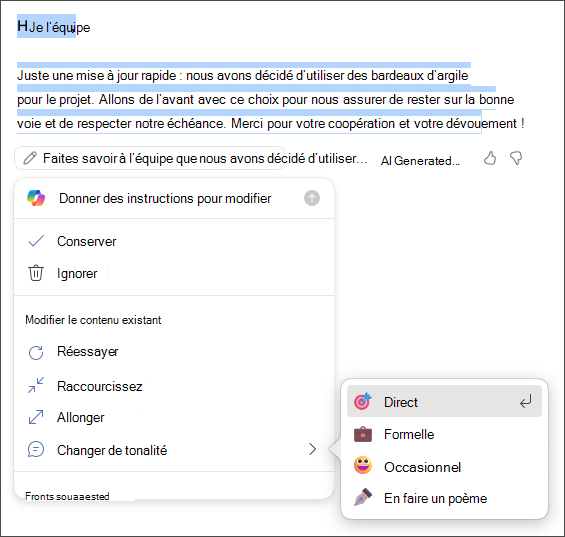Click the poem fountain pen icon

coord(362,497)
